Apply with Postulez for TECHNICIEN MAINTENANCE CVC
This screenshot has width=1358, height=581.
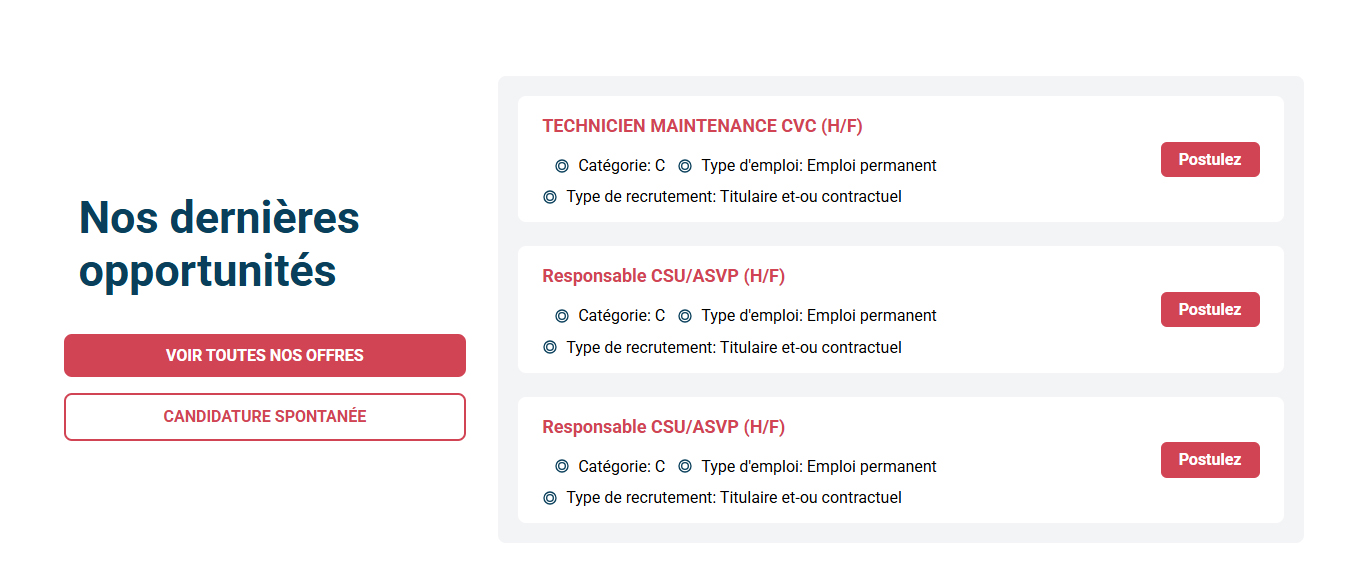click(1209, 160)
